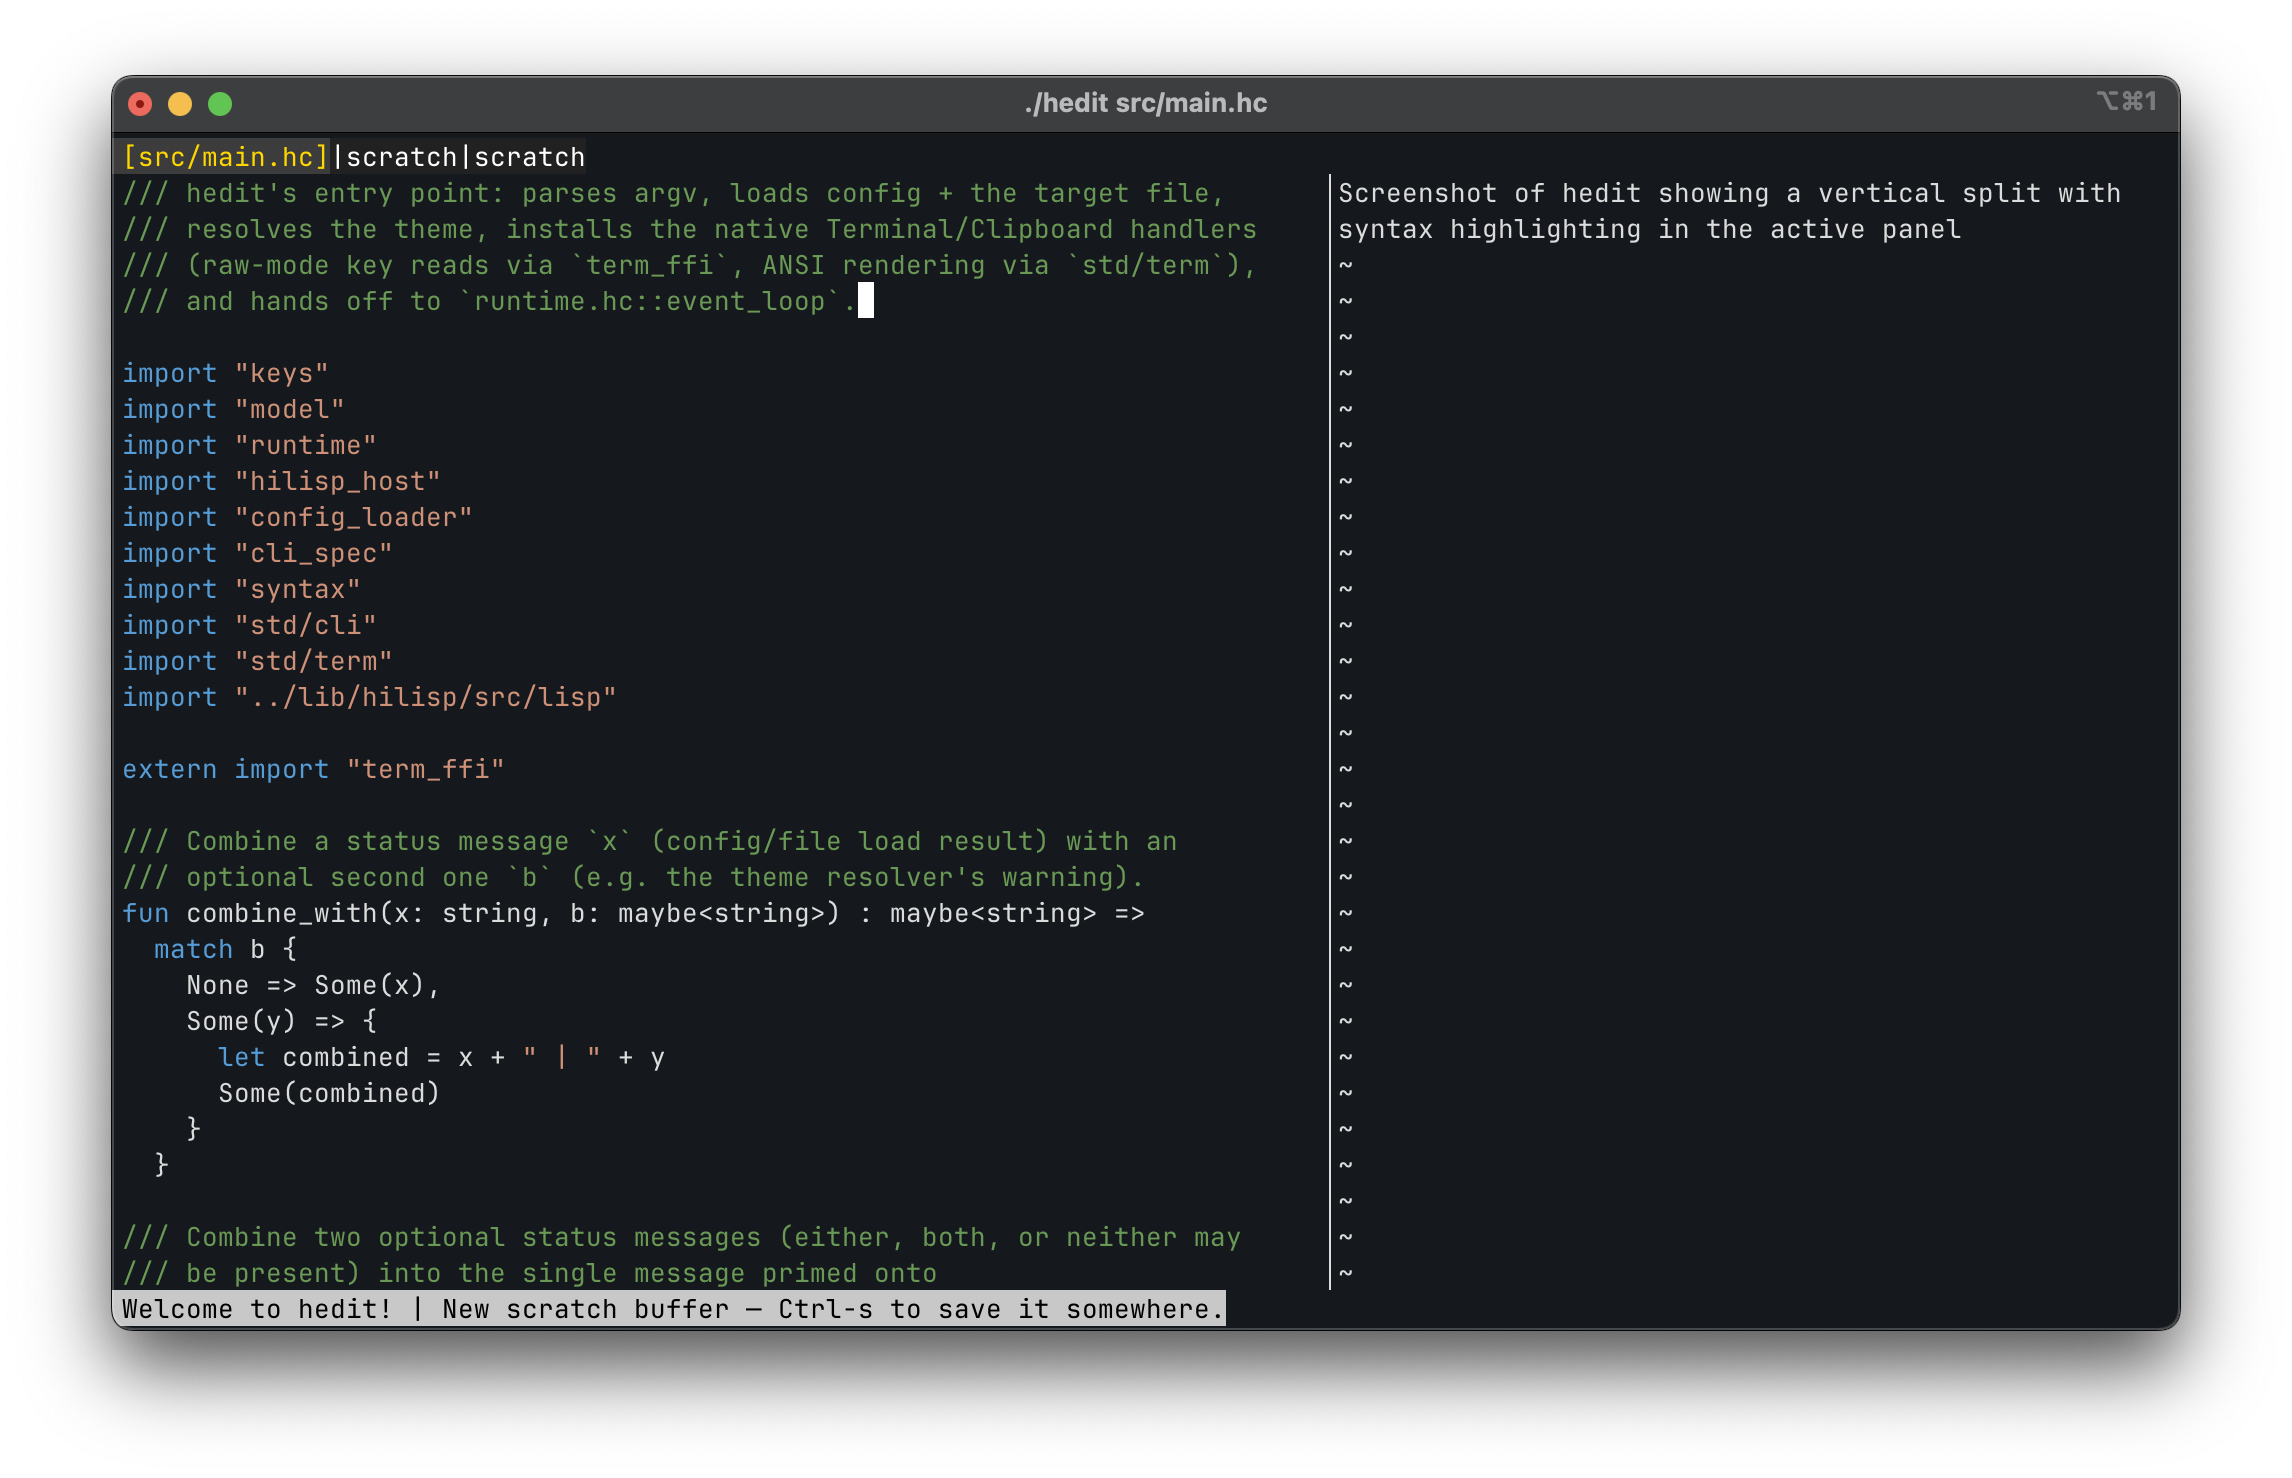2292x1478 pixels.
Task: Click the ⌥⌘1 shortcut indicator in title bar
Action: coord(2126,101)
